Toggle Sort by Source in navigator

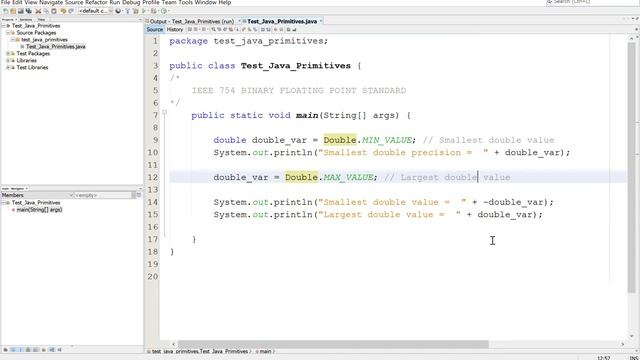[x=59, y=350]
